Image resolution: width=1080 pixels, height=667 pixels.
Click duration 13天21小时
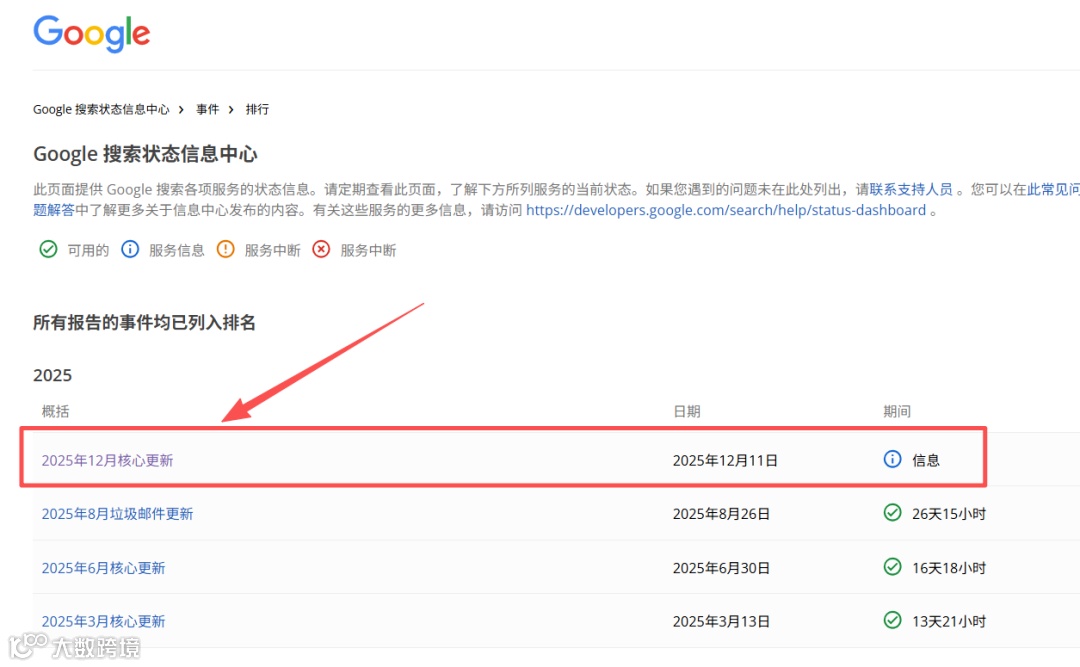pyautogui.click(x=949, y=622)
